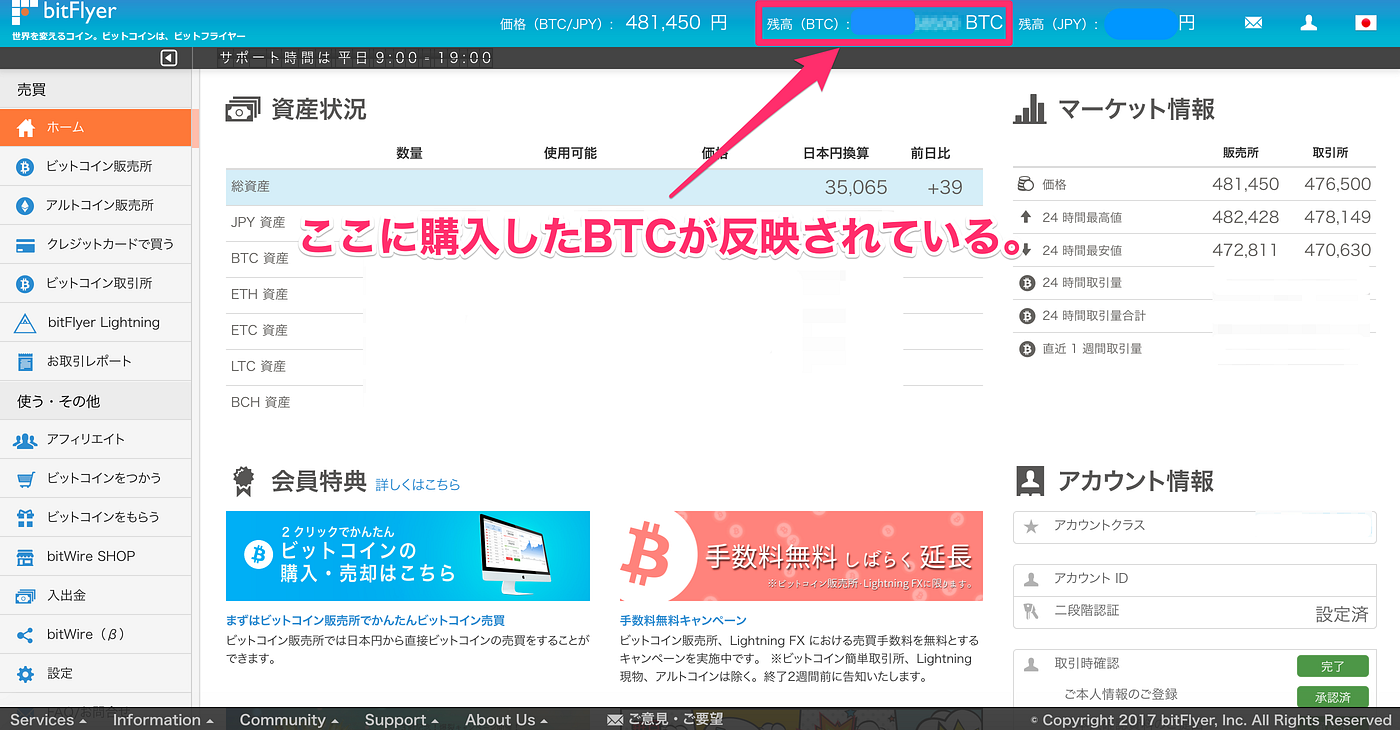Click the 直近 1 週間取引量 market row

click(x=1196, y=349)
